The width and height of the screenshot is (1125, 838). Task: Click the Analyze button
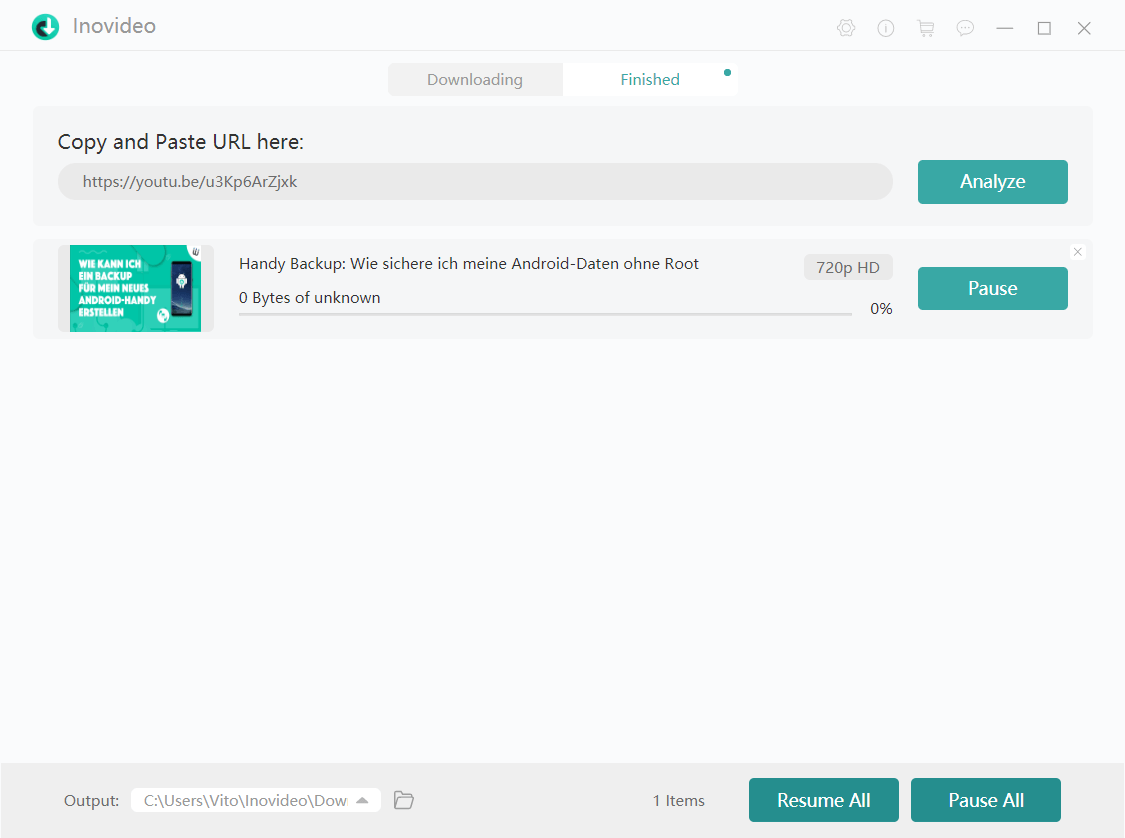click(x=992, y=182)
